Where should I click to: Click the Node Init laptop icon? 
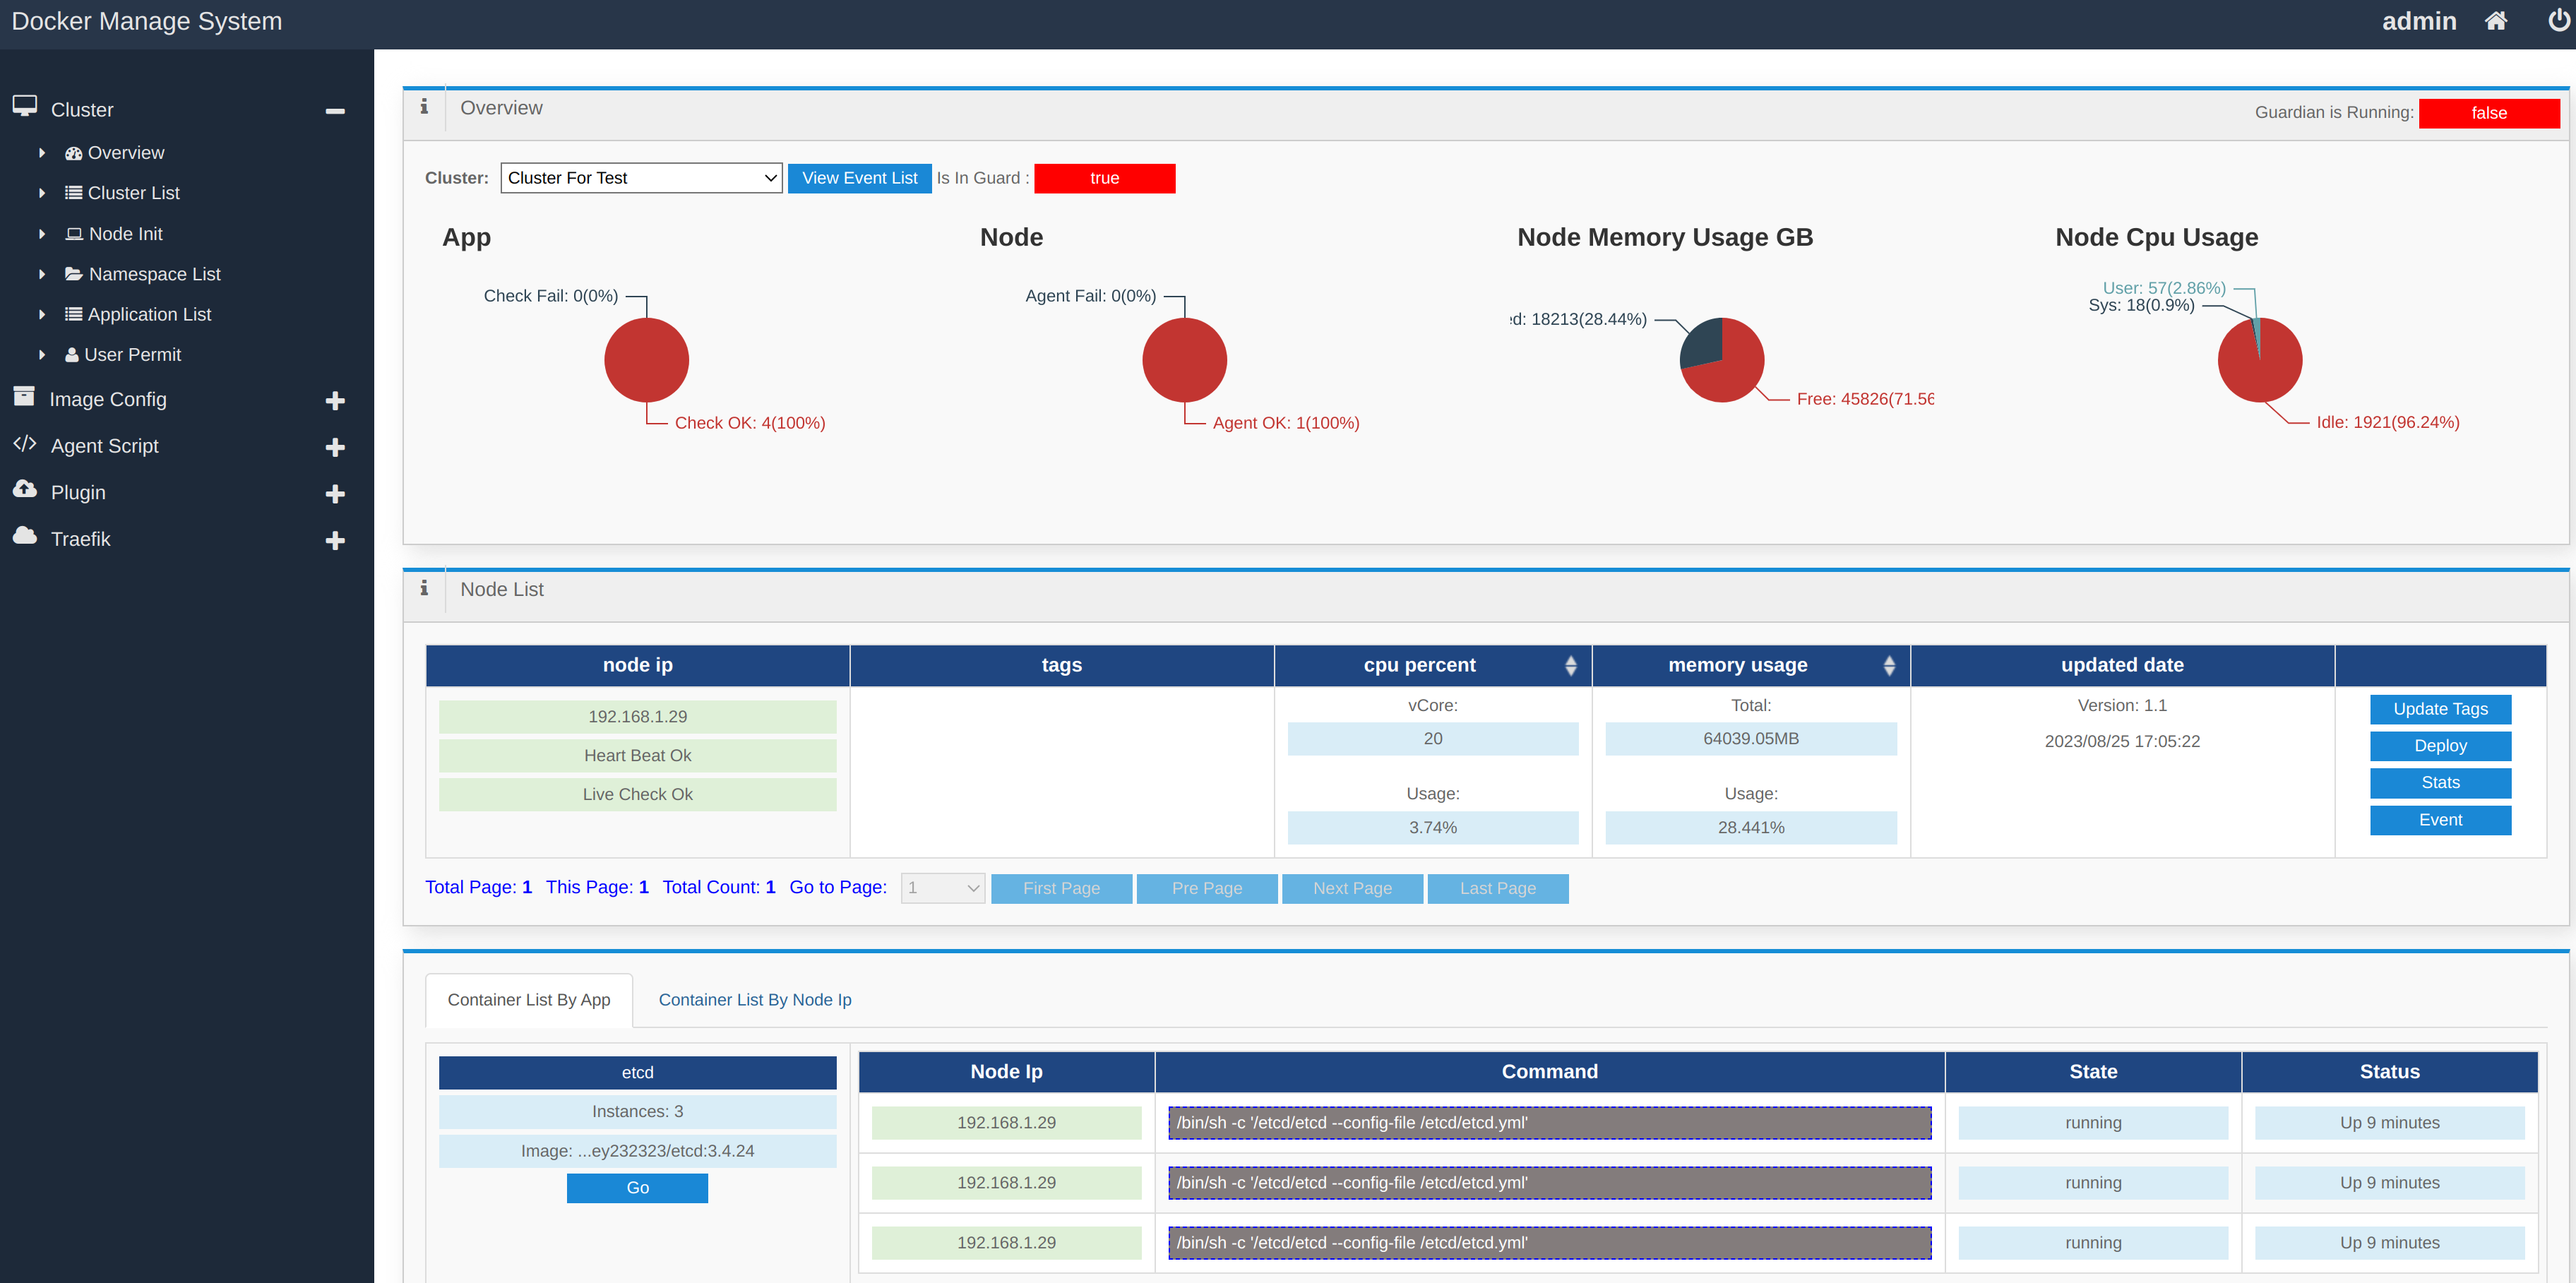74,234
